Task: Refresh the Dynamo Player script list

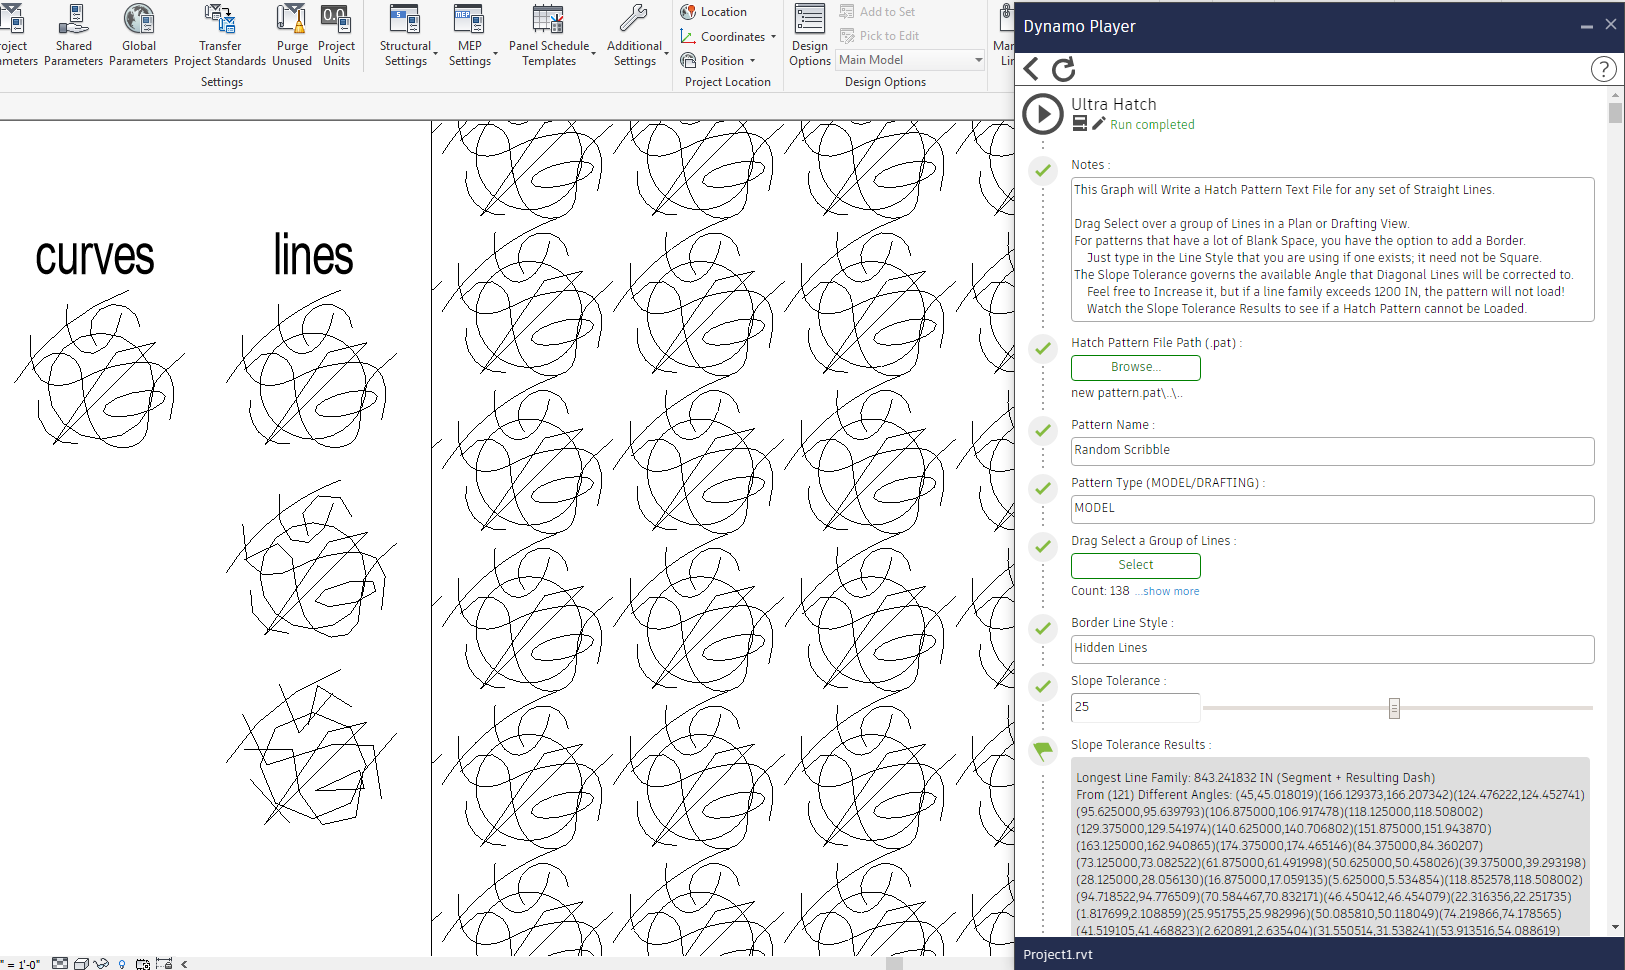Action: tap(1064, 69)
